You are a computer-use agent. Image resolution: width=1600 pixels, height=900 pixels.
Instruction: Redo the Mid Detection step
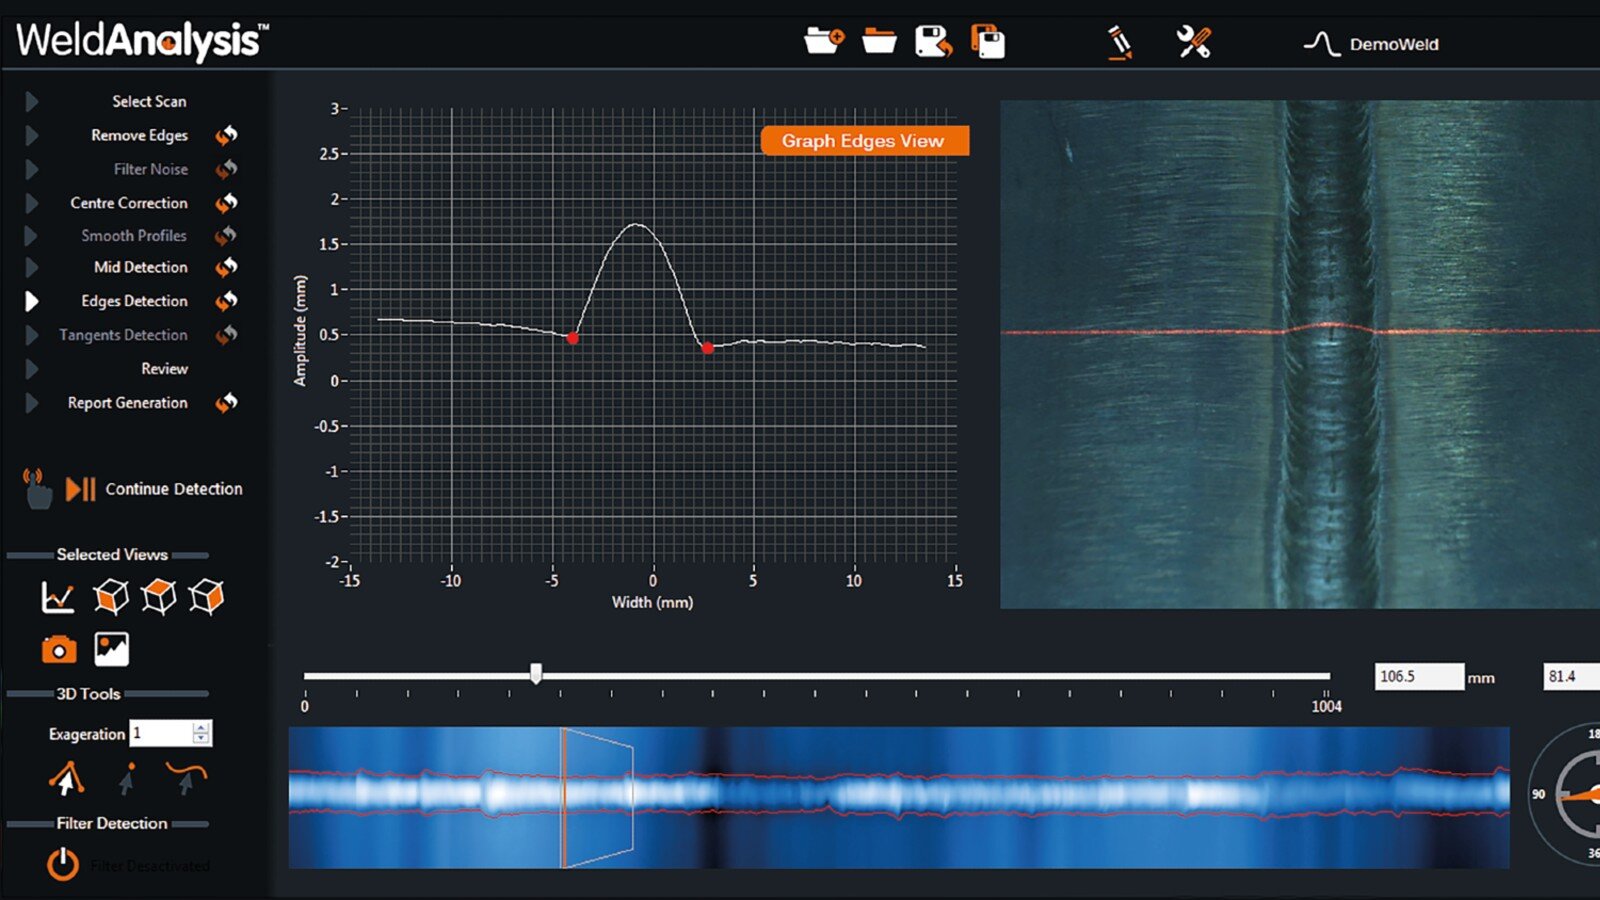tap(227, 267)
